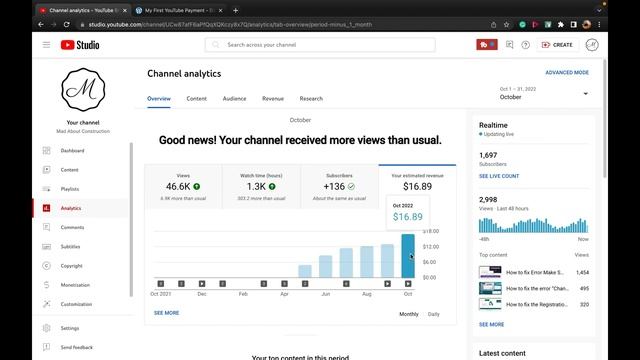Viewport: 640px width, 360px height.
Task: Click the Search across your channel field
Action: click(x=320, y=45)
